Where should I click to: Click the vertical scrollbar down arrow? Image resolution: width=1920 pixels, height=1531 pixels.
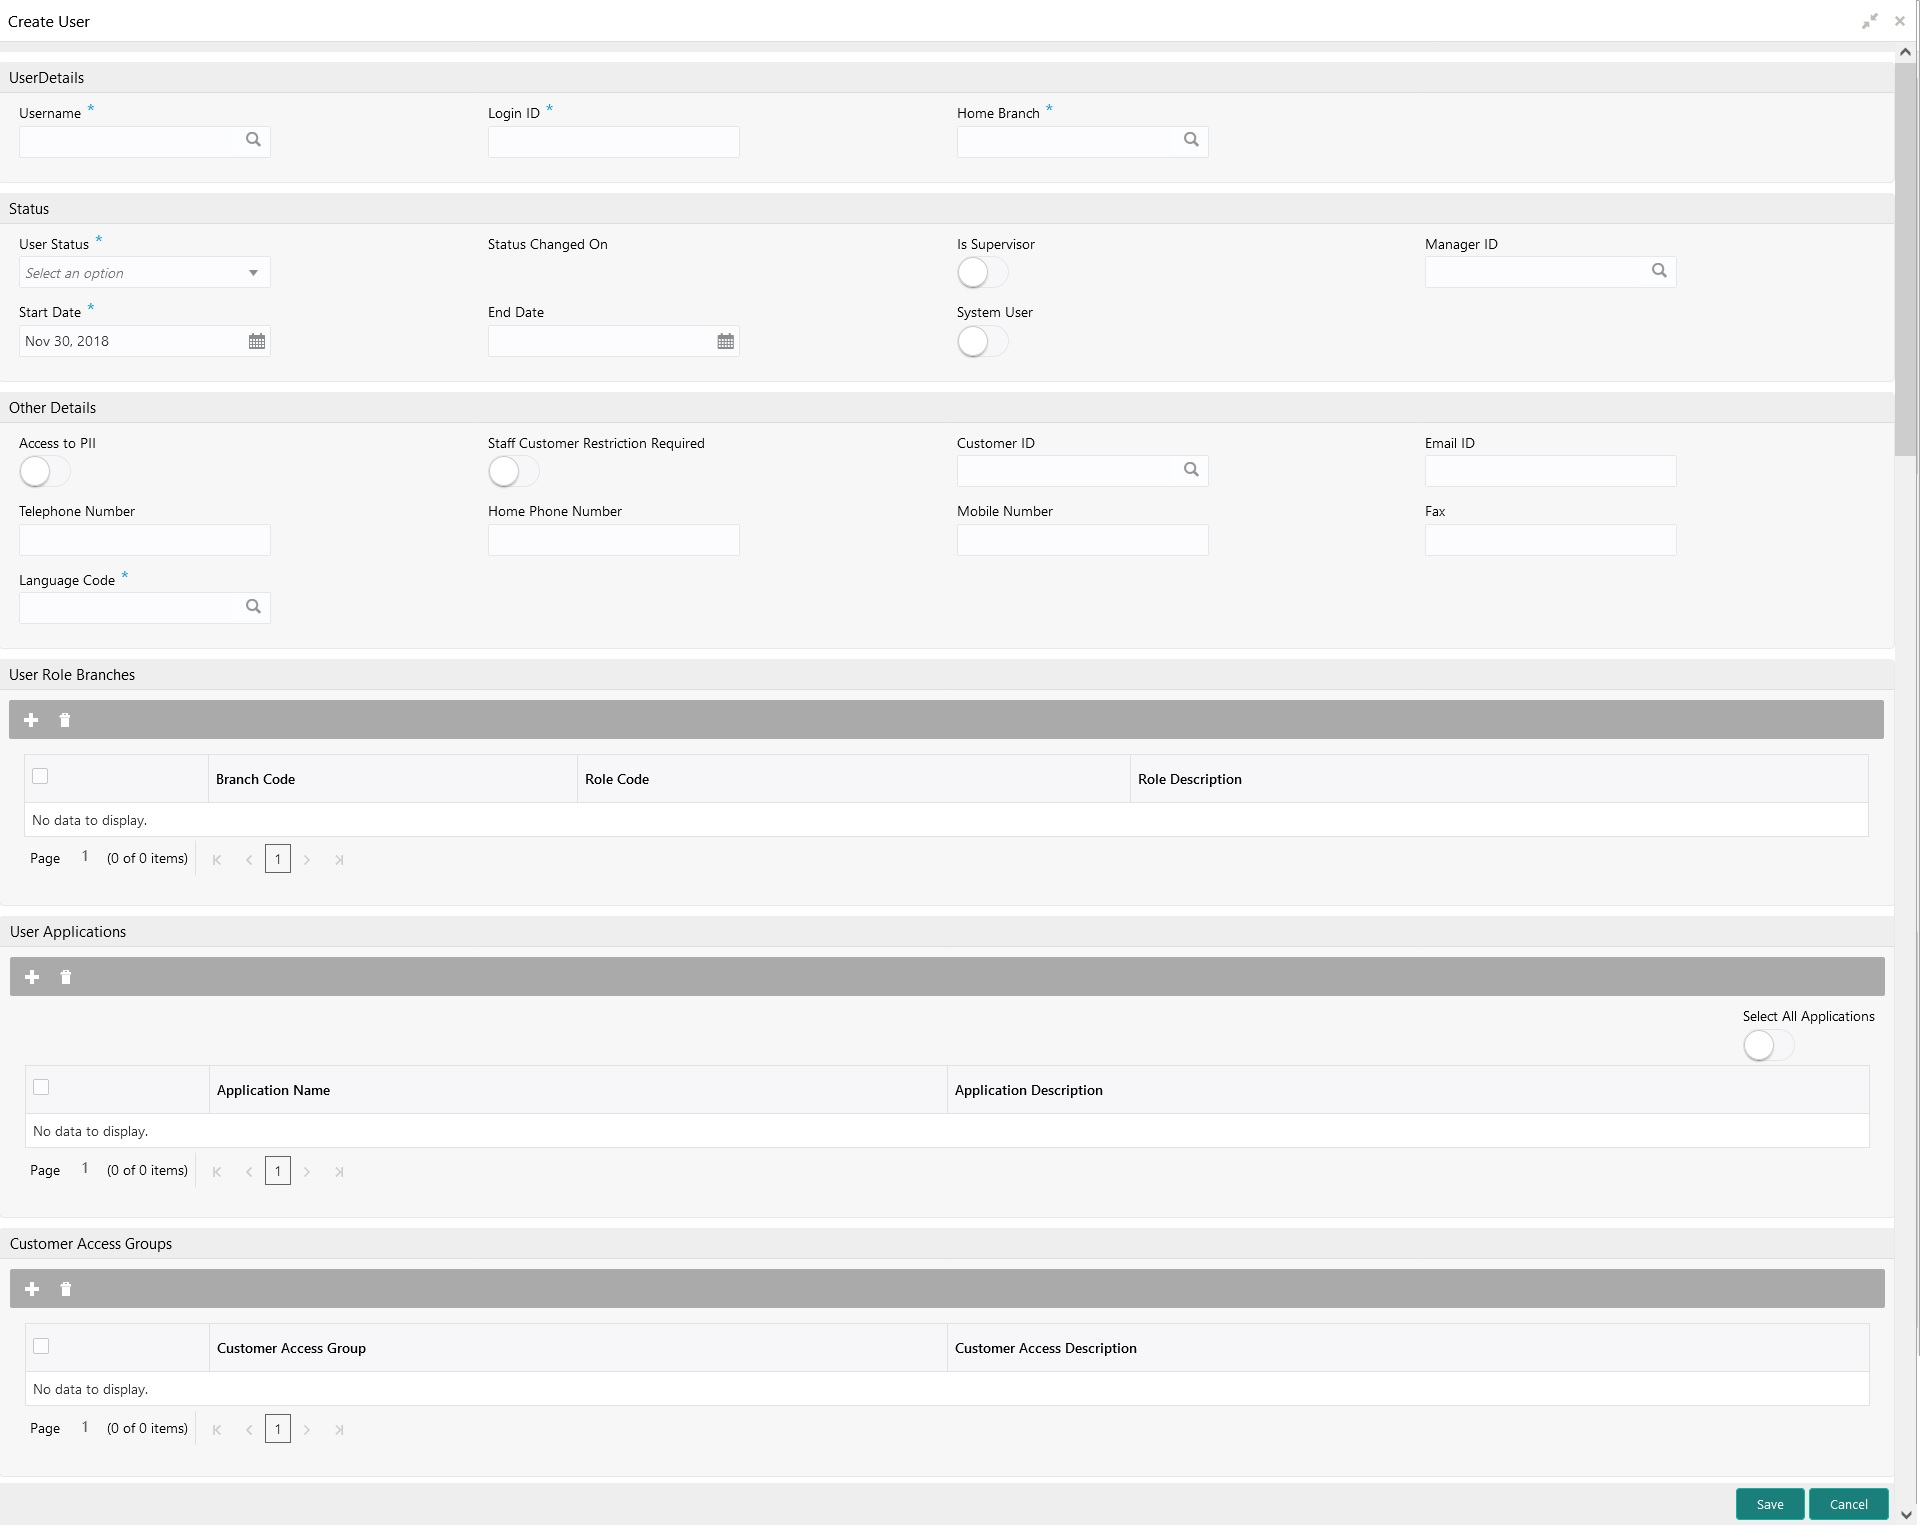point(1906,1515)
